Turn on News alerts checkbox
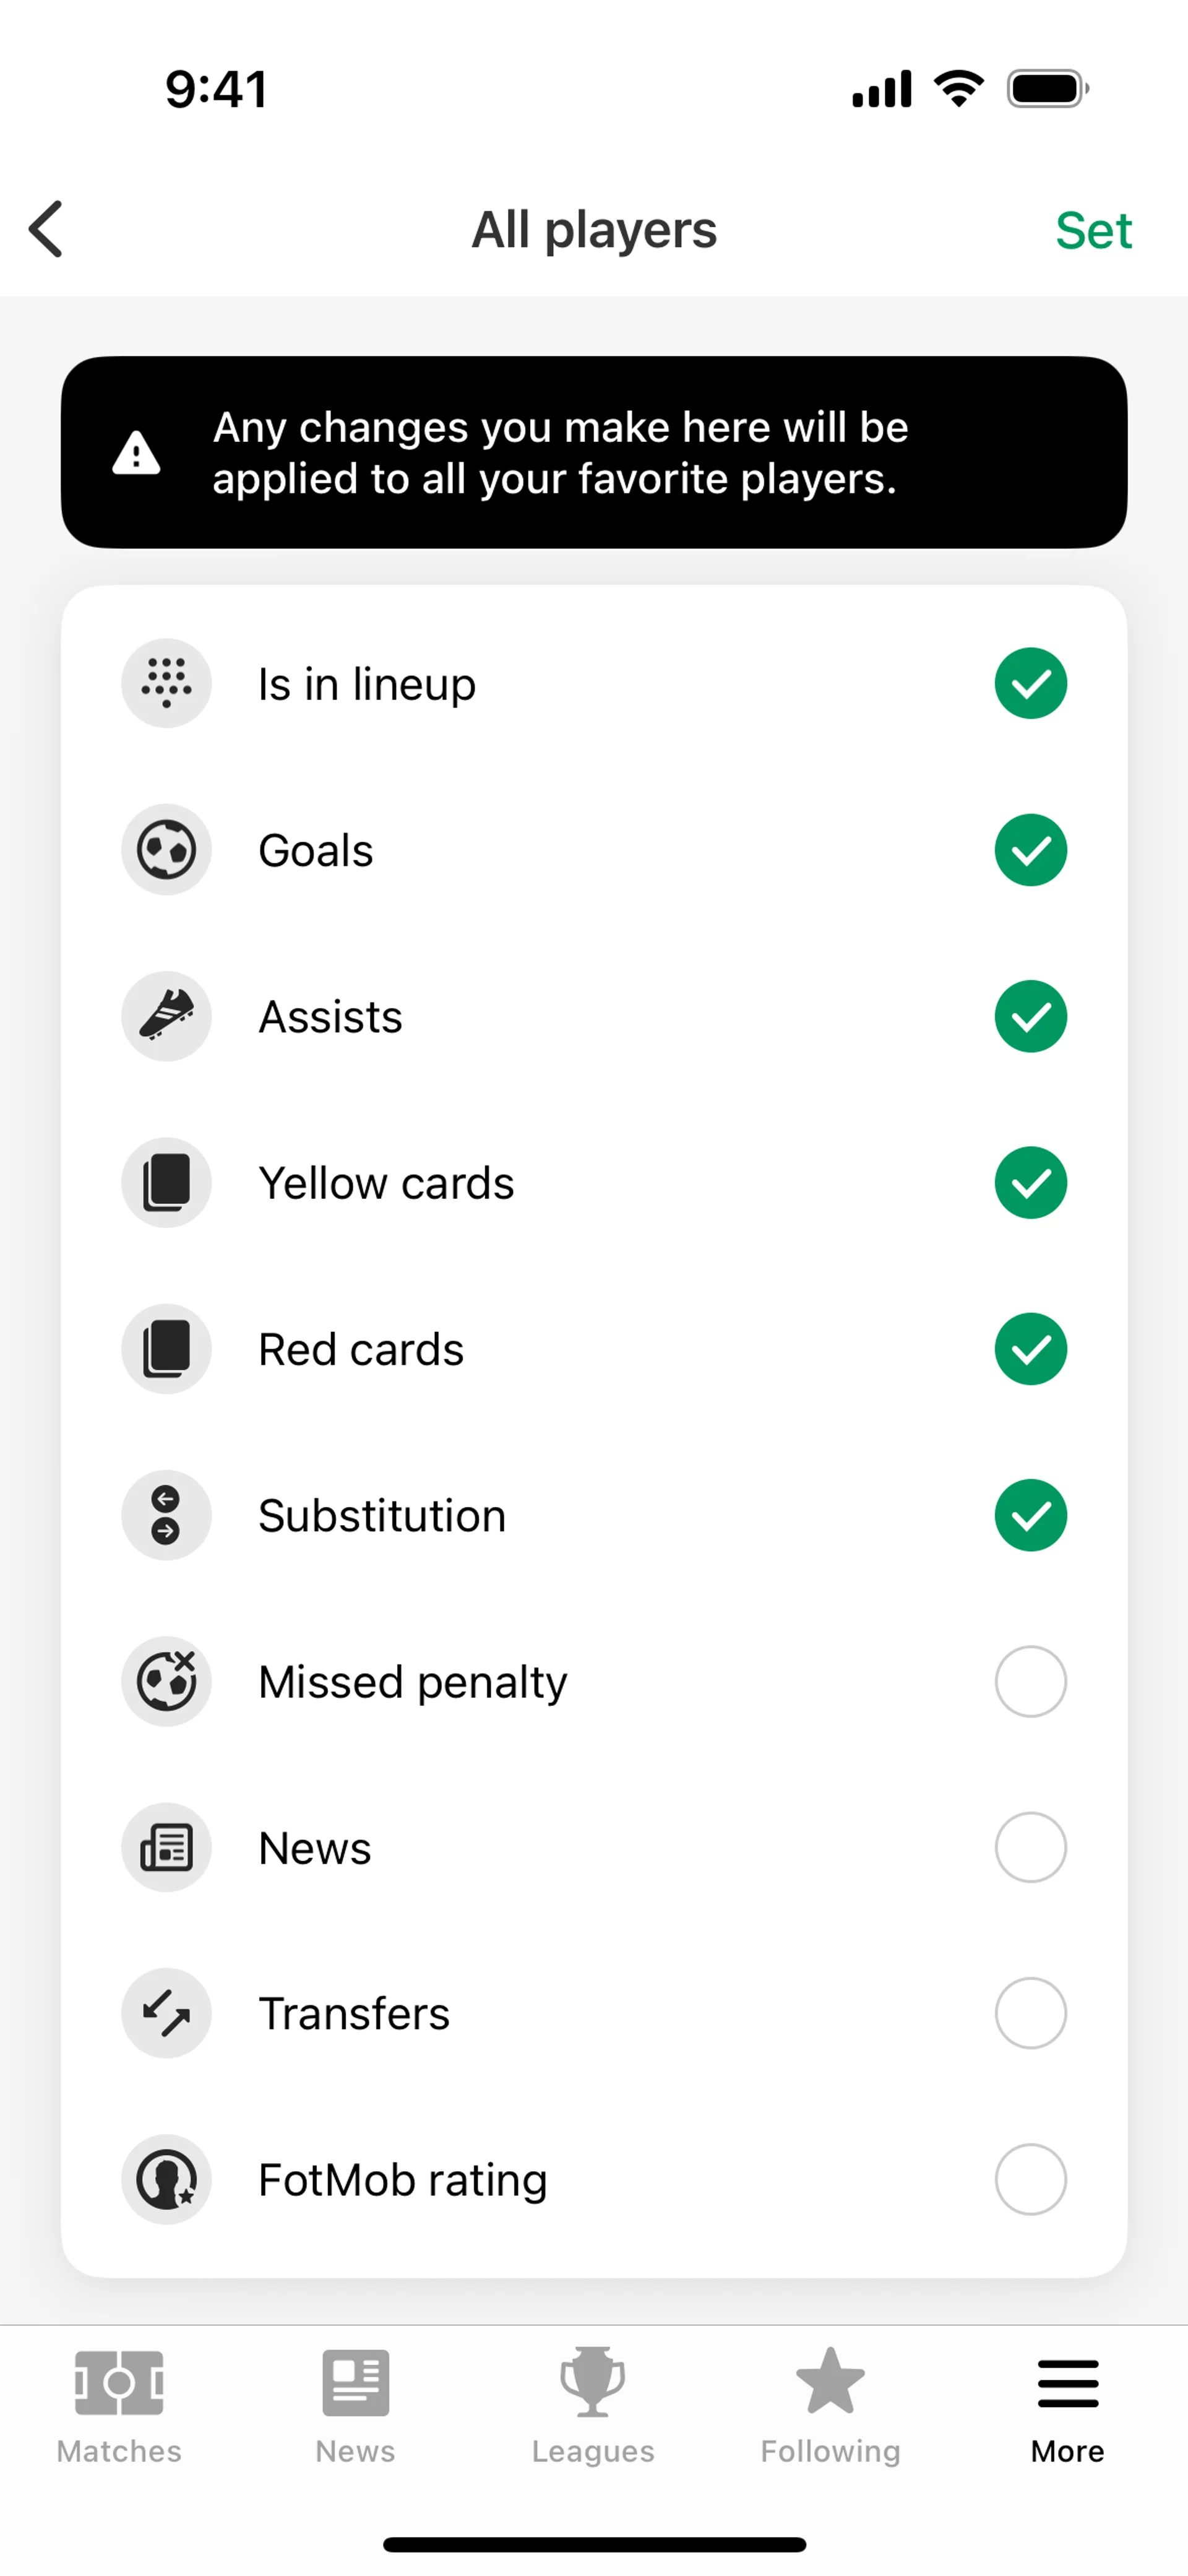This screenshot has height=2576, width=1188. (x=1030, y=1847)
